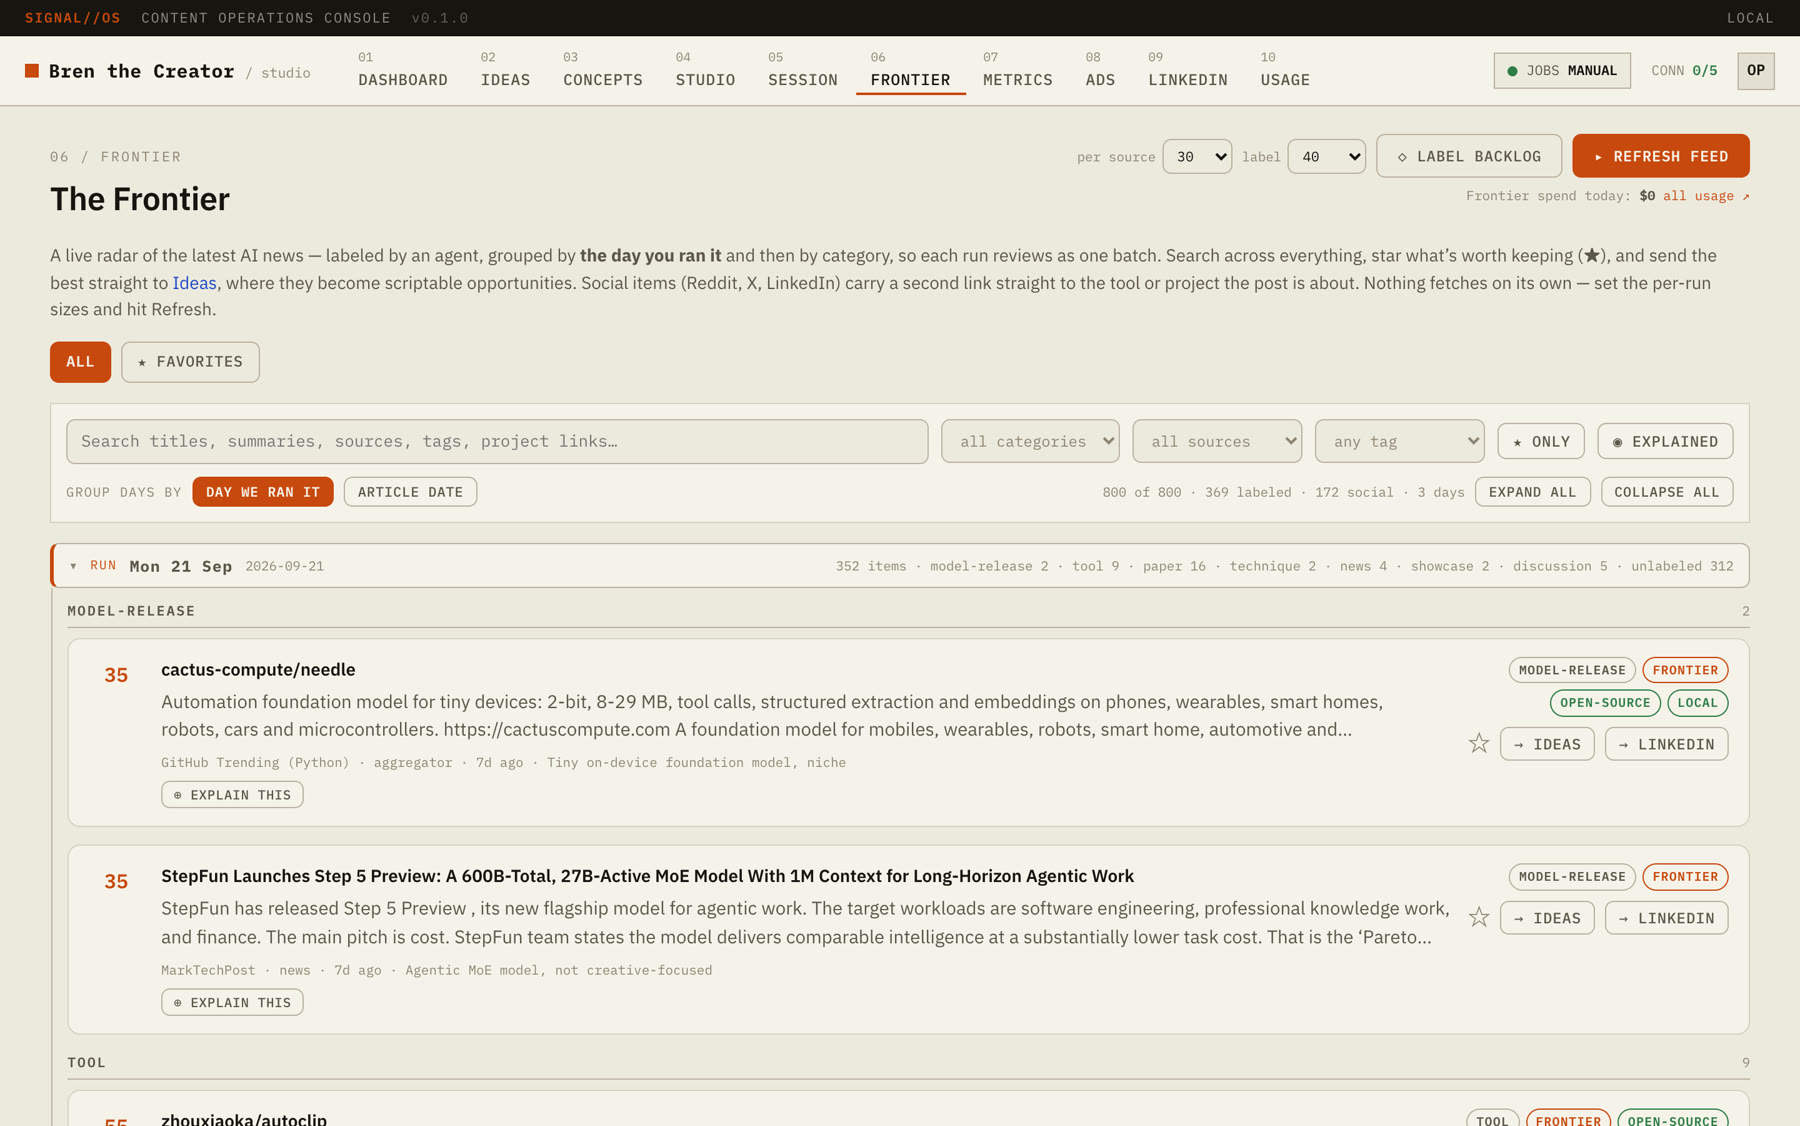Open the cactus-compute/needle title

pyautogui.click(x=258, y=670)
